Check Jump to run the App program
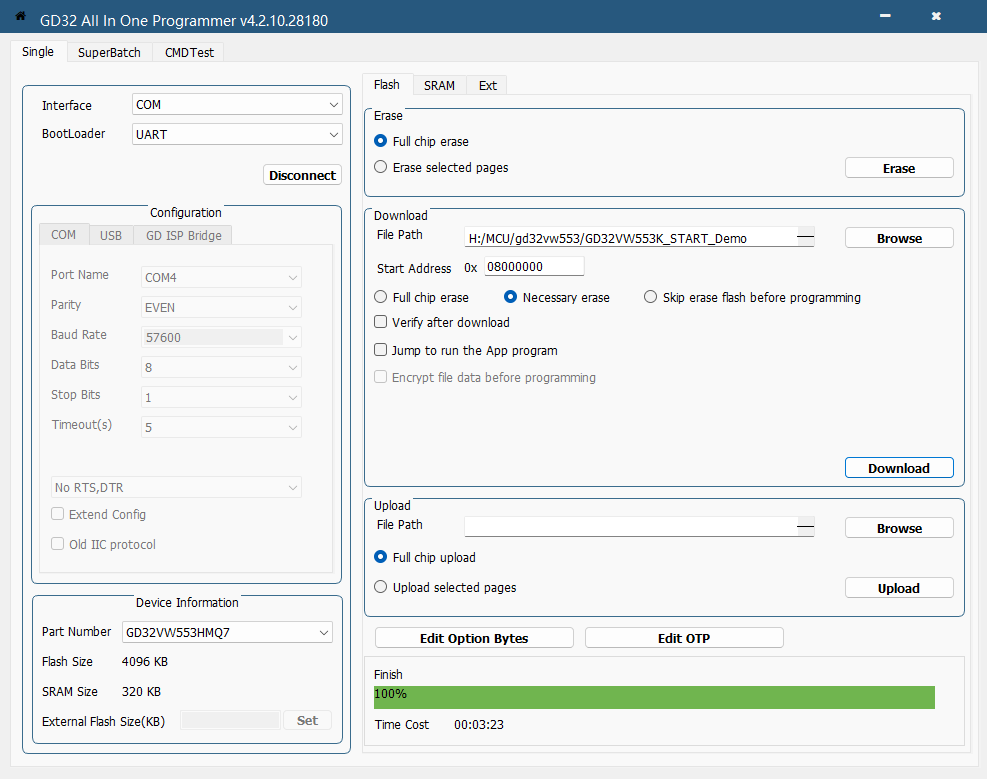Image resolution: width=987 pixels, height=779 pixels. click(380, 350)
